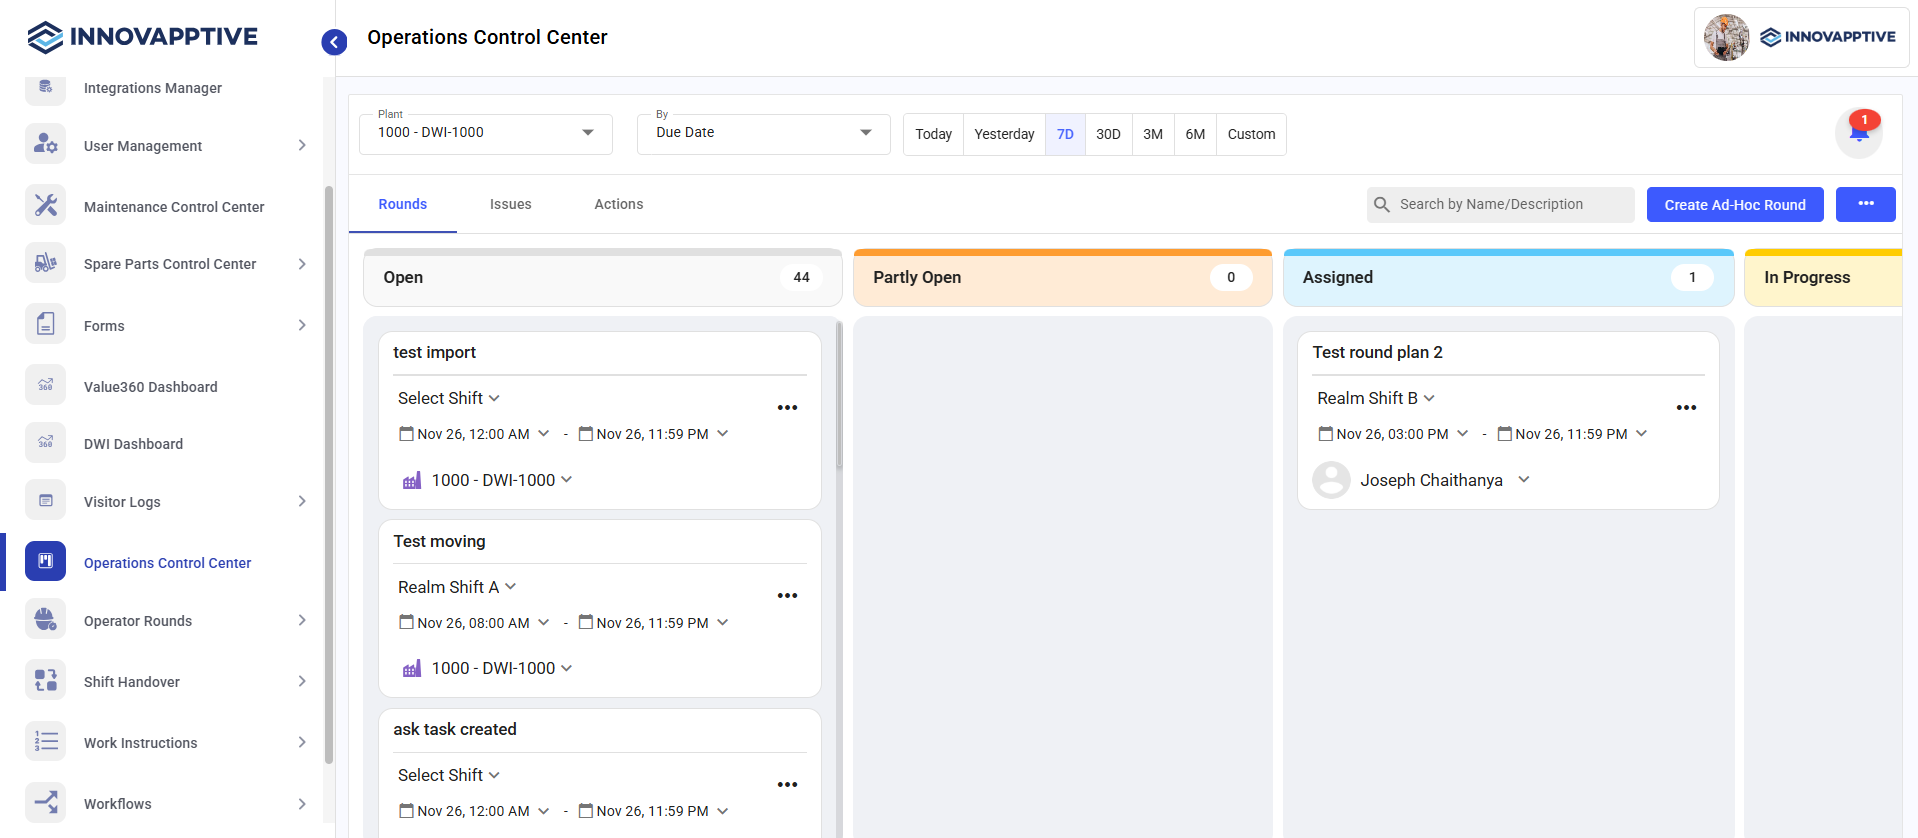Expand Realm Shift A selector on Test moving
Screen dimensions: 1918x838
click(x=457, y=587)
